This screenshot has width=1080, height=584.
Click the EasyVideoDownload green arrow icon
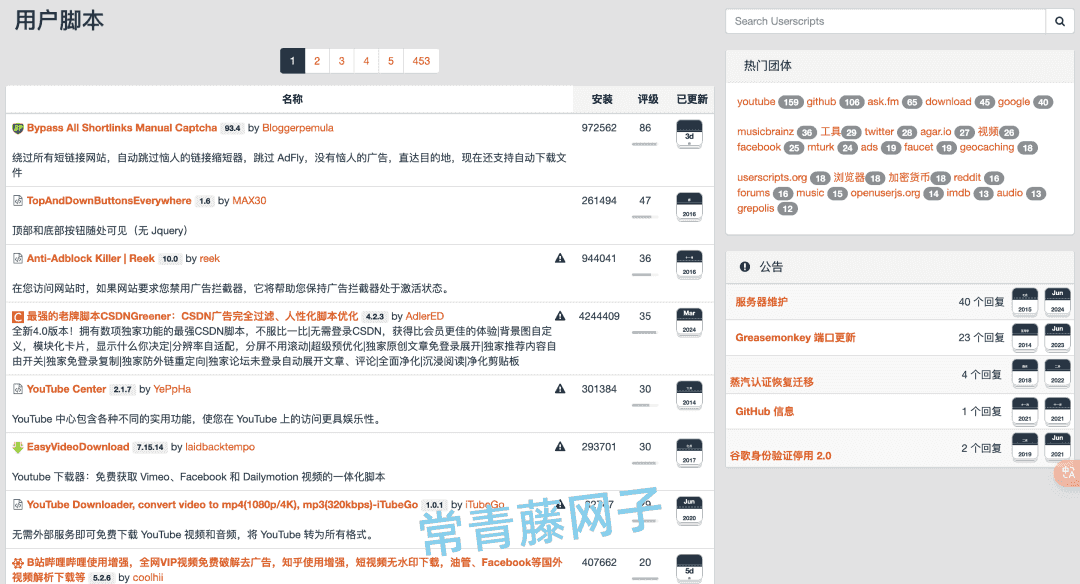click(18, 448)
